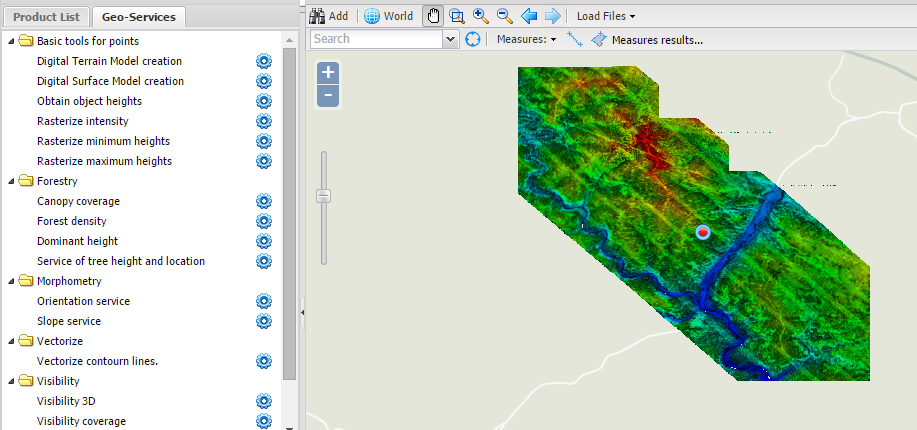Select the pan hand tool
The image size is (917, 430).
(432, 16)
